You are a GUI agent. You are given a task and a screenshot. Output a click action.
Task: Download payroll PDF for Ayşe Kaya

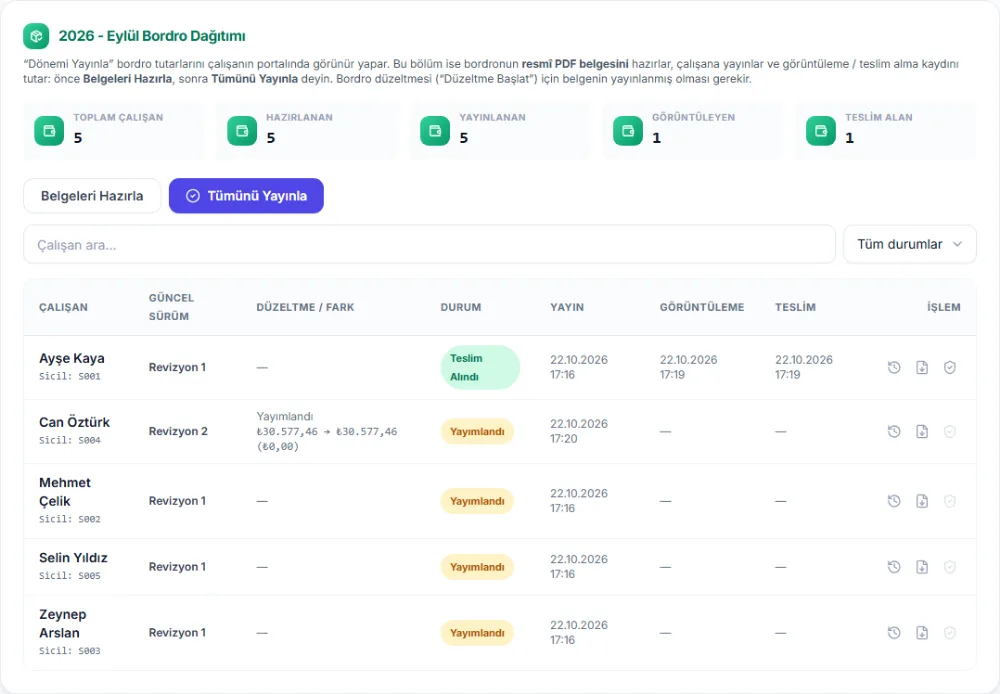922,367
